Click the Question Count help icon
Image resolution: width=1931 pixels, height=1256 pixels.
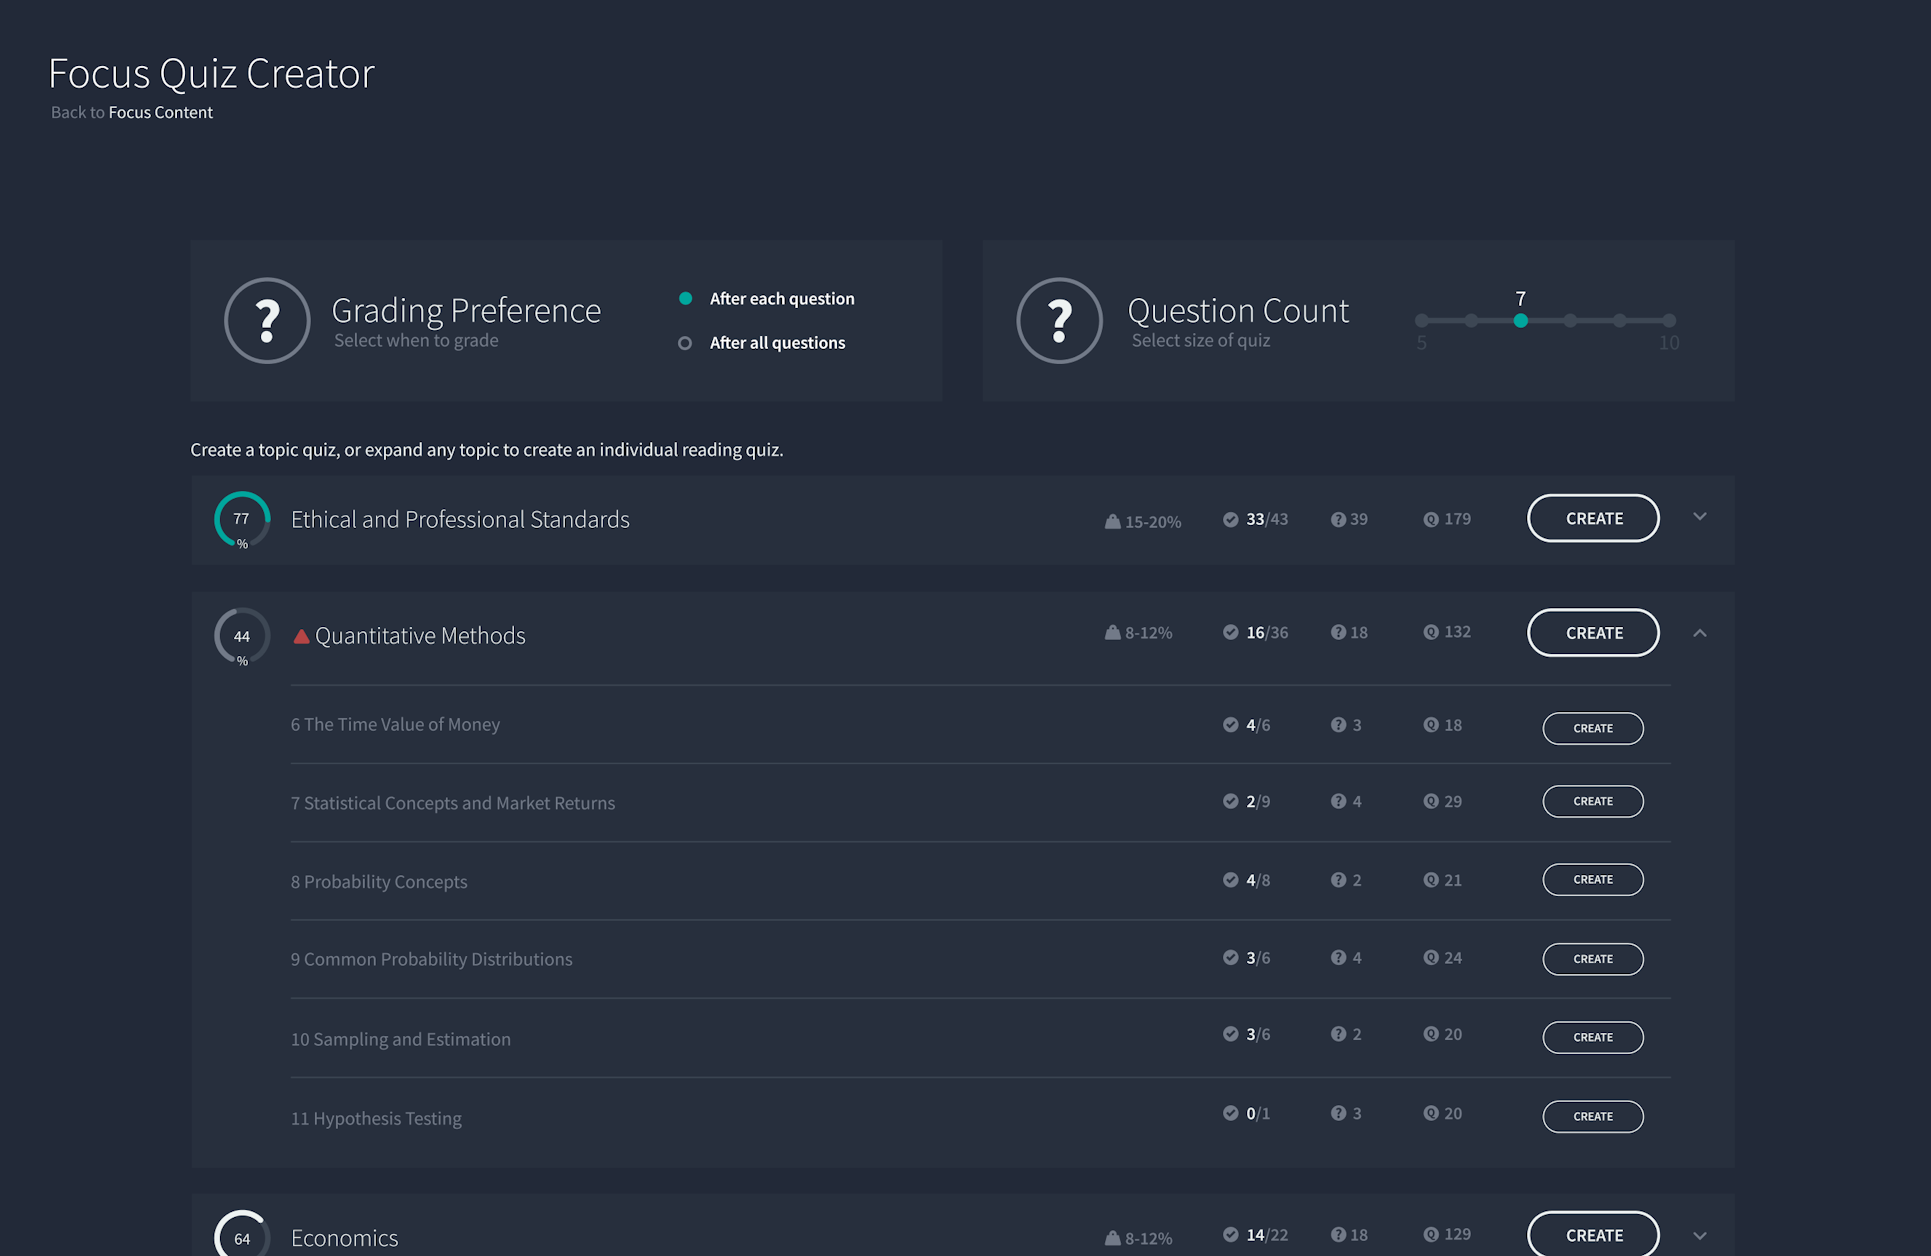pos(1059,320)
